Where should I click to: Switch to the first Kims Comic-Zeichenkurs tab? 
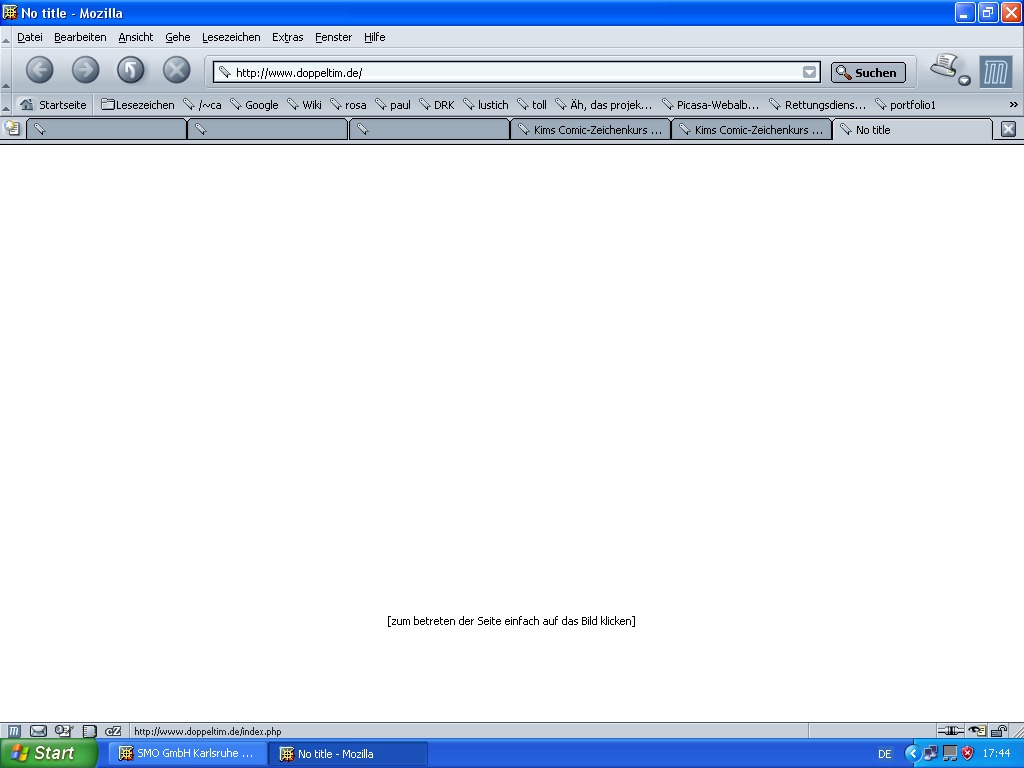click(590, 130)
